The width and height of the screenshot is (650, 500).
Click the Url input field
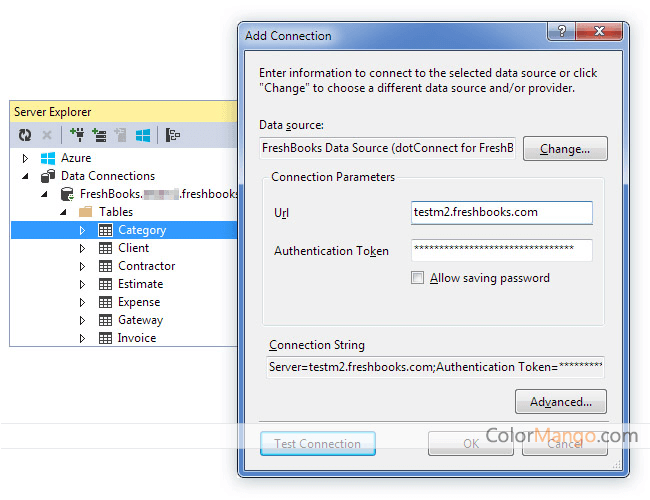[x=502, y=213]
